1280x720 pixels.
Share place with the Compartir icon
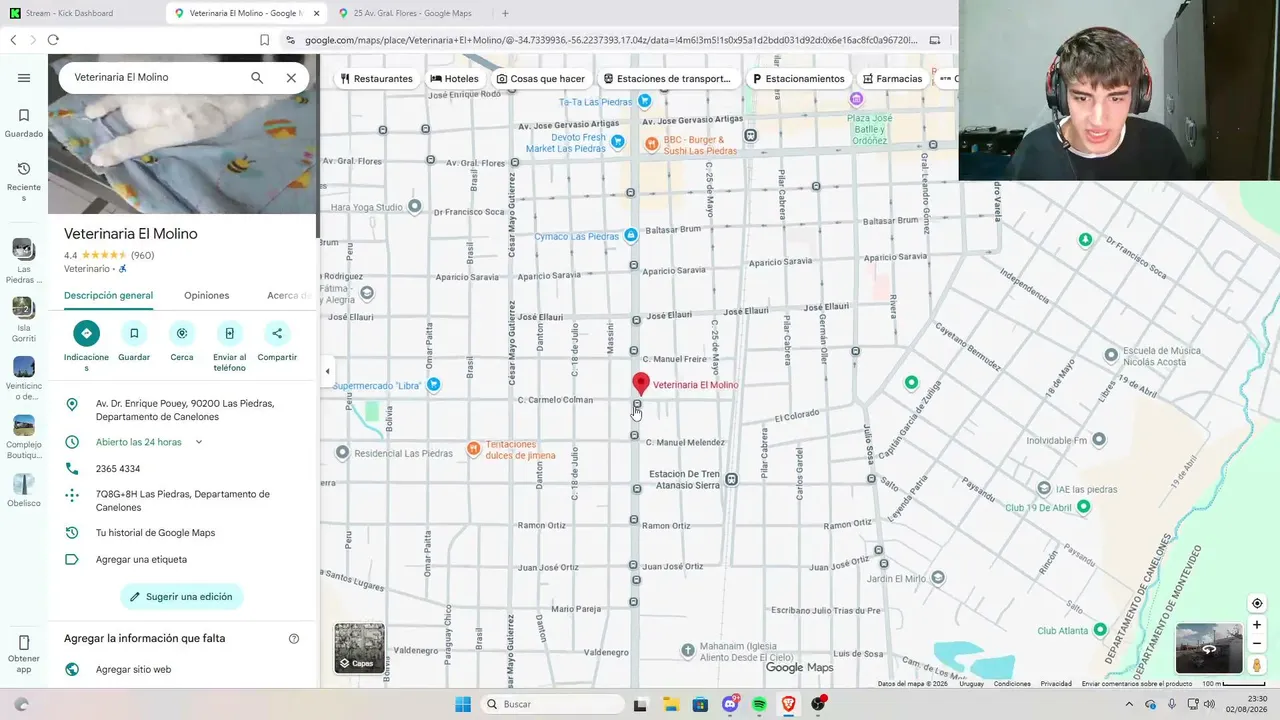(277, 333)
